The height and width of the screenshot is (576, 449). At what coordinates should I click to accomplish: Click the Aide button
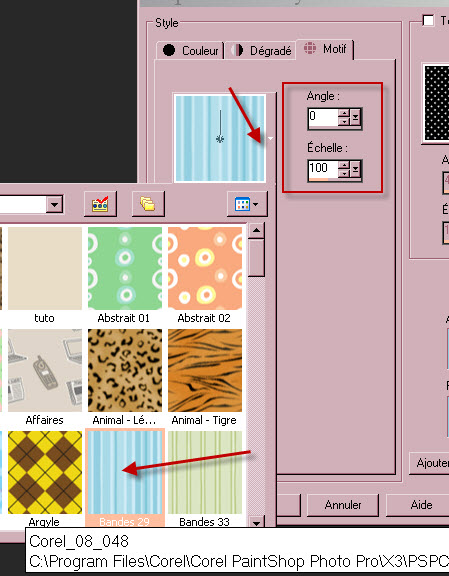point(421,505)
